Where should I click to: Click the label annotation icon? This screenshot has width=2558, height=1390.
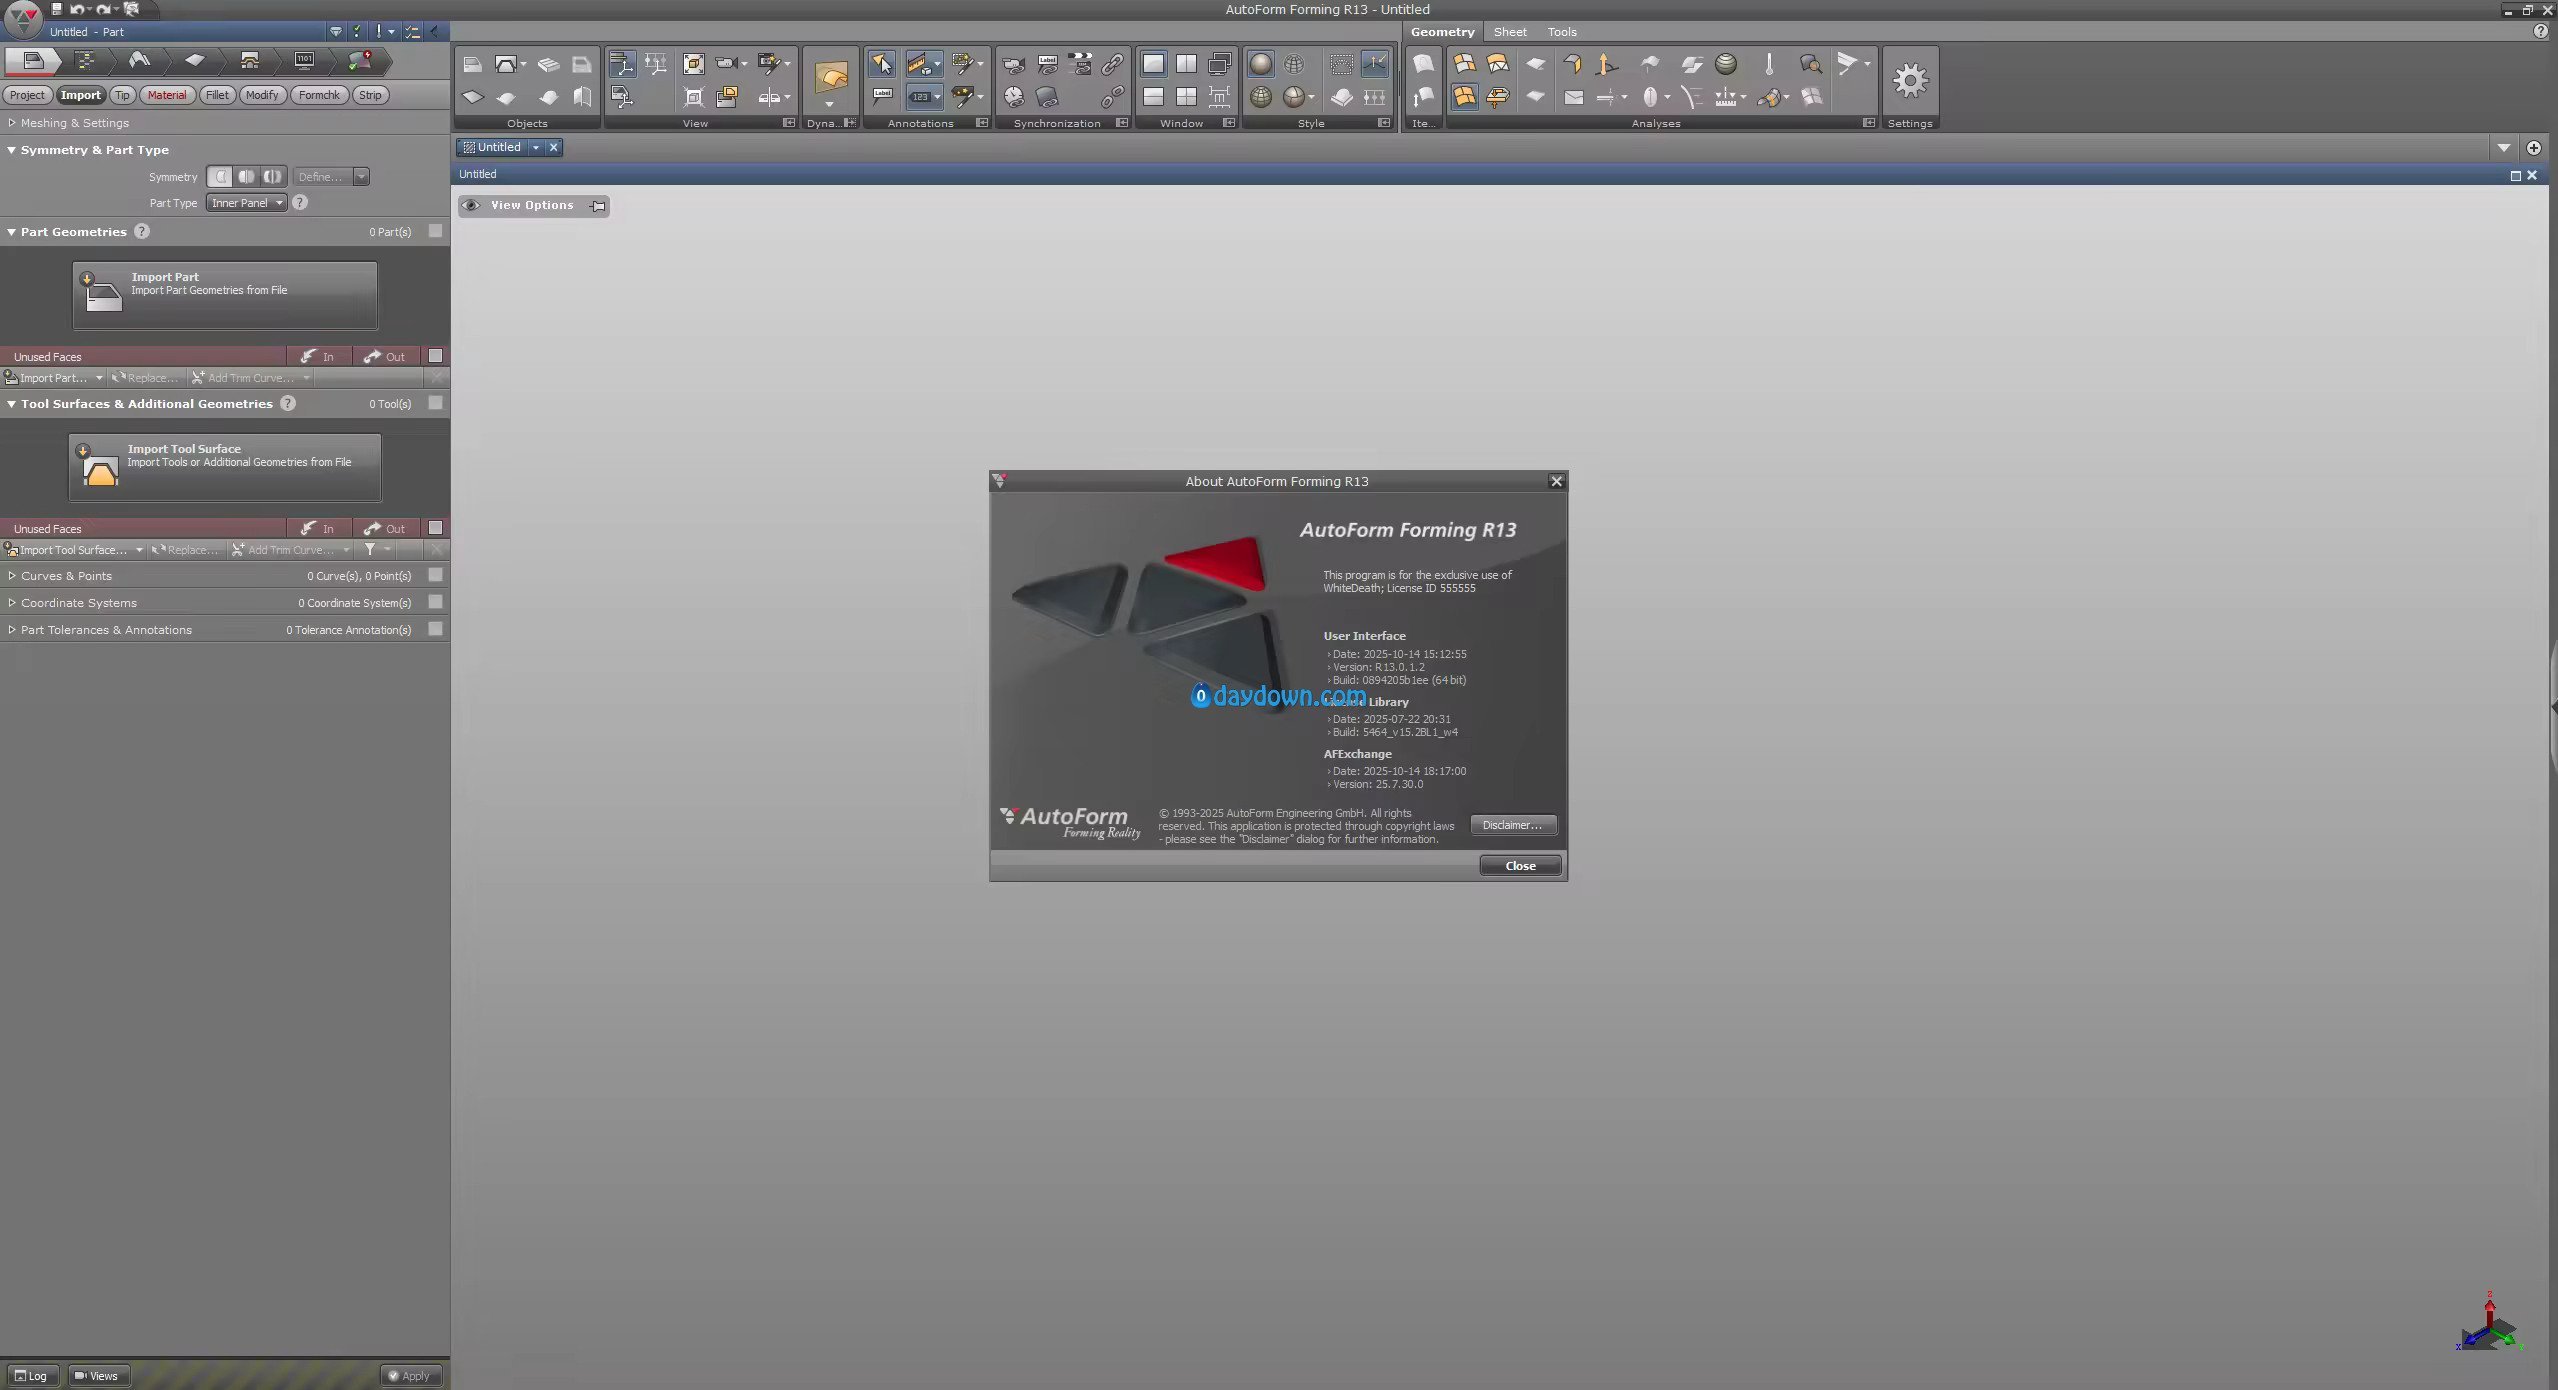882,96
